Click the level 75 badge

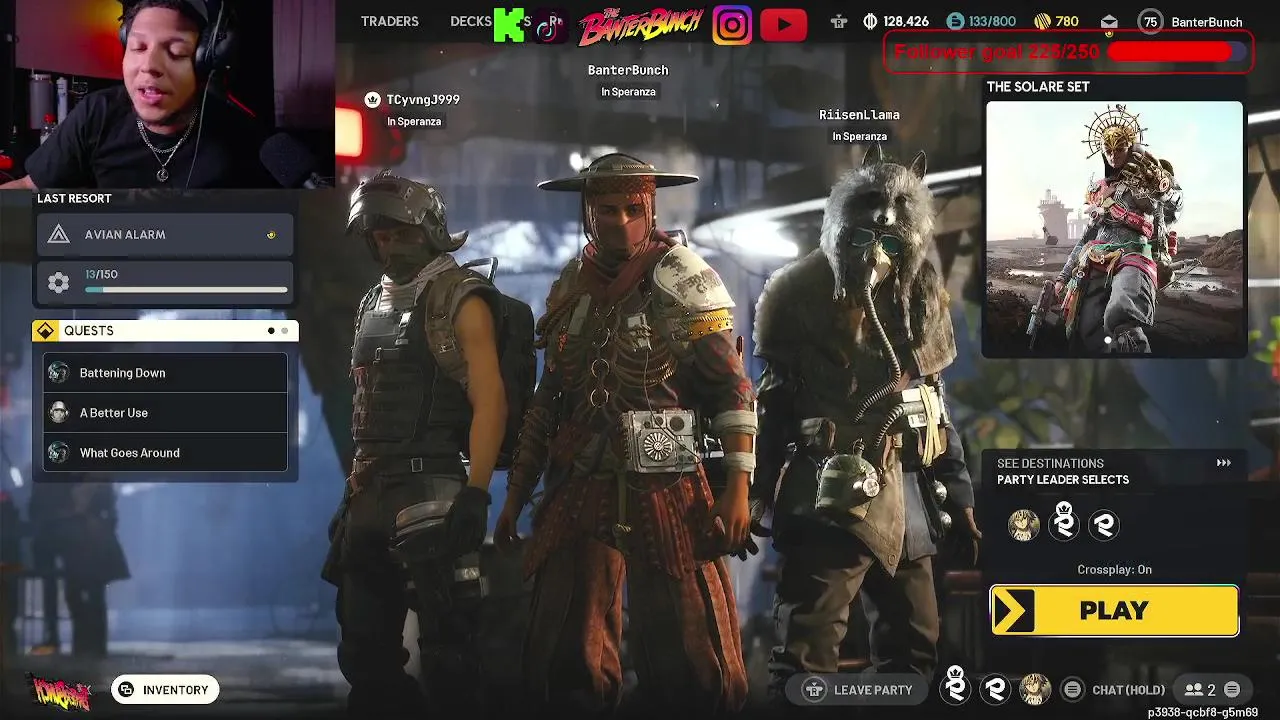(1151, 22)
